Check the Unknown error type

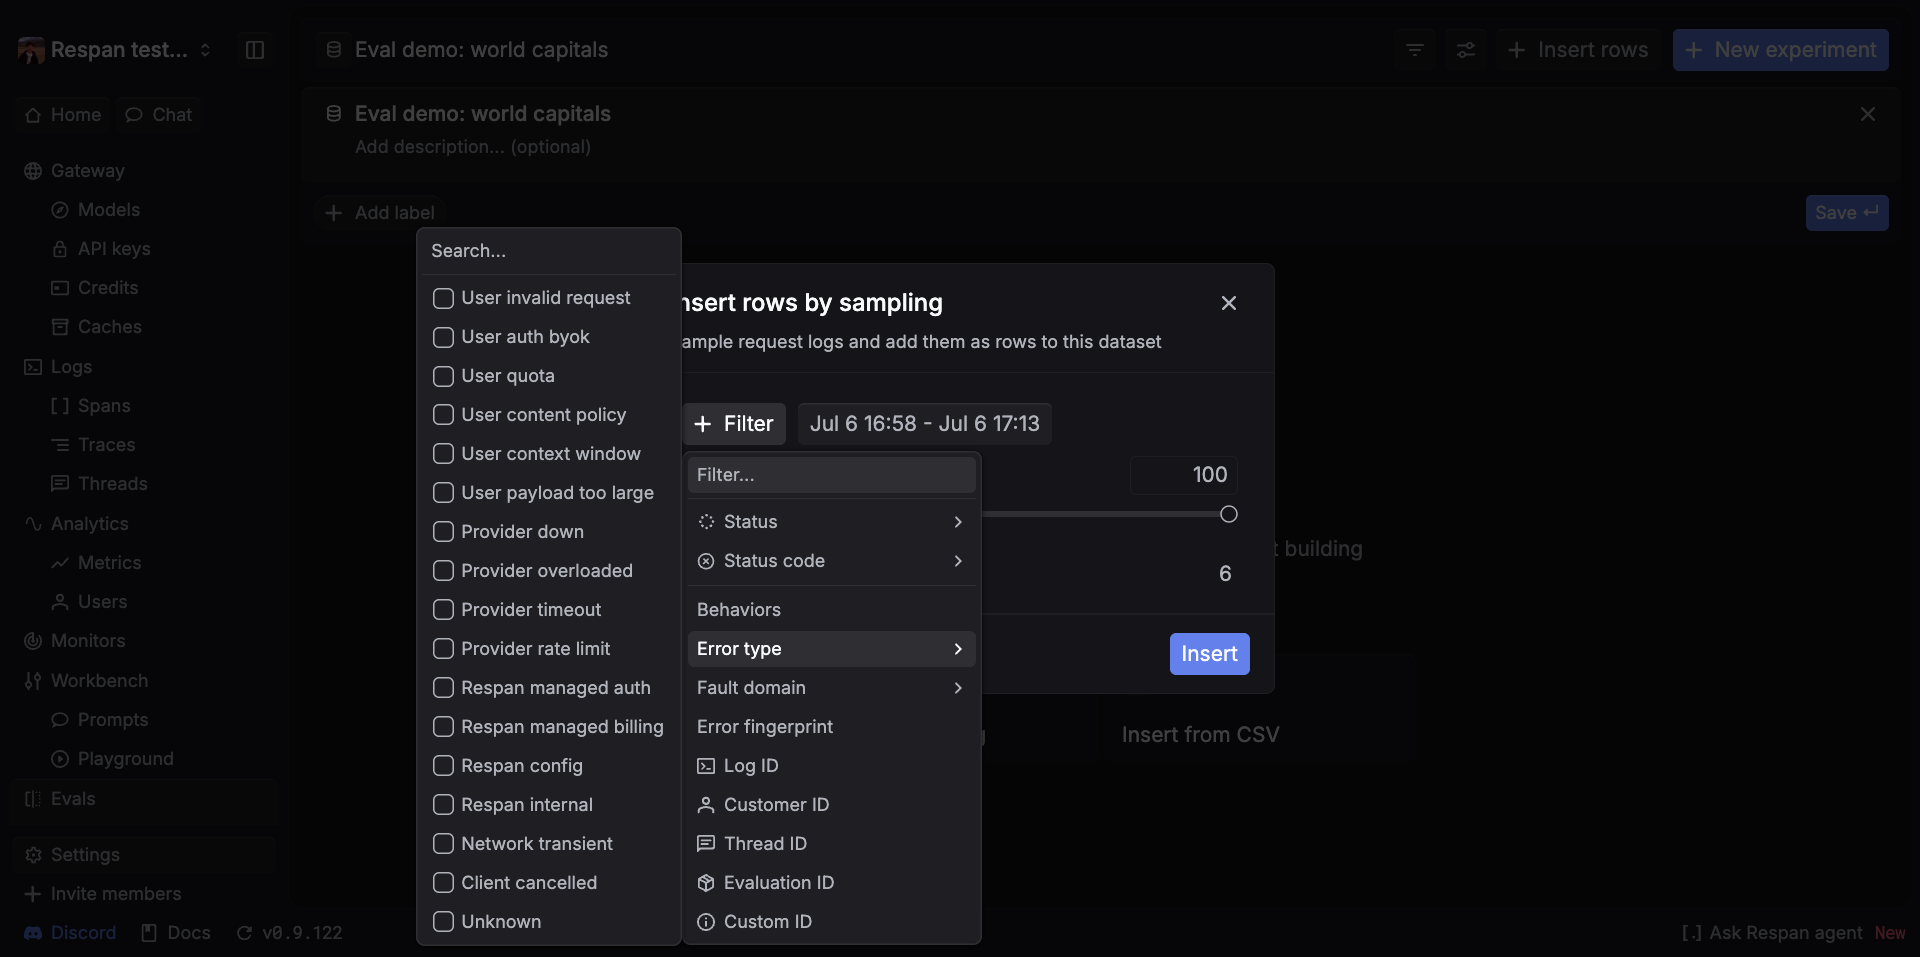pyautogui.click(x=443, y=922)
